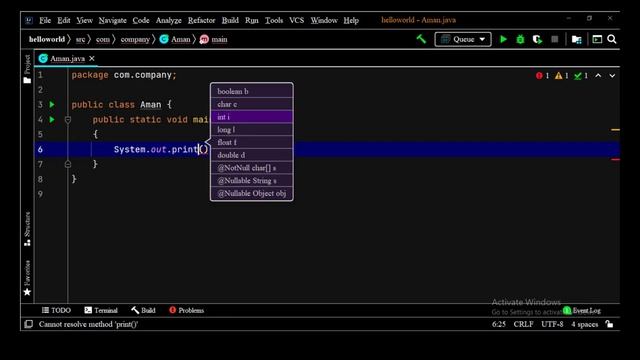The width and height of the screenshot is (640, 360).
Task: Click src breadcrumb in navigation bar
Action: click(x=80, y=39)
